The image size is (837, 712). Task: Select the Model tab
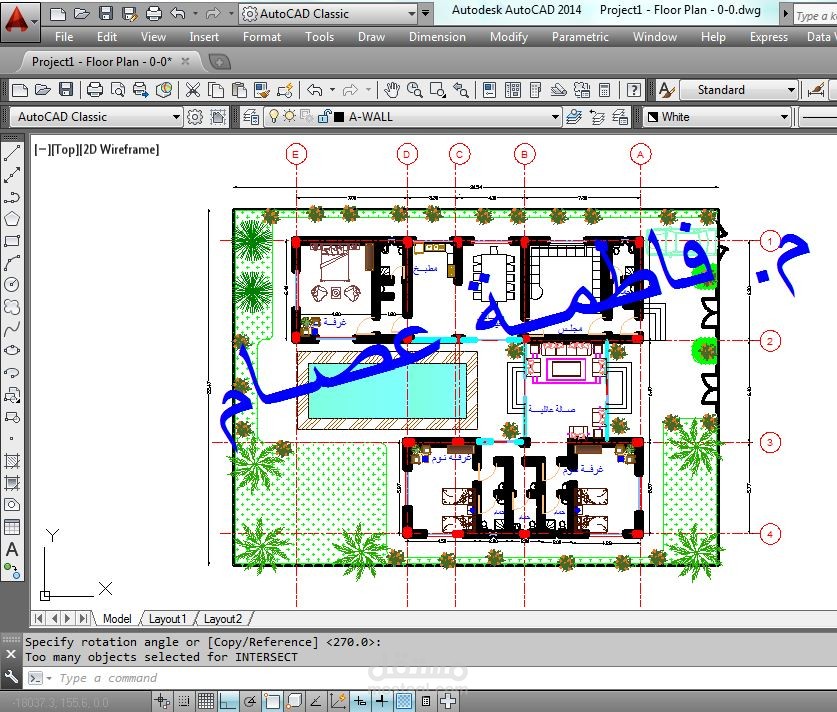pos(117,619)
